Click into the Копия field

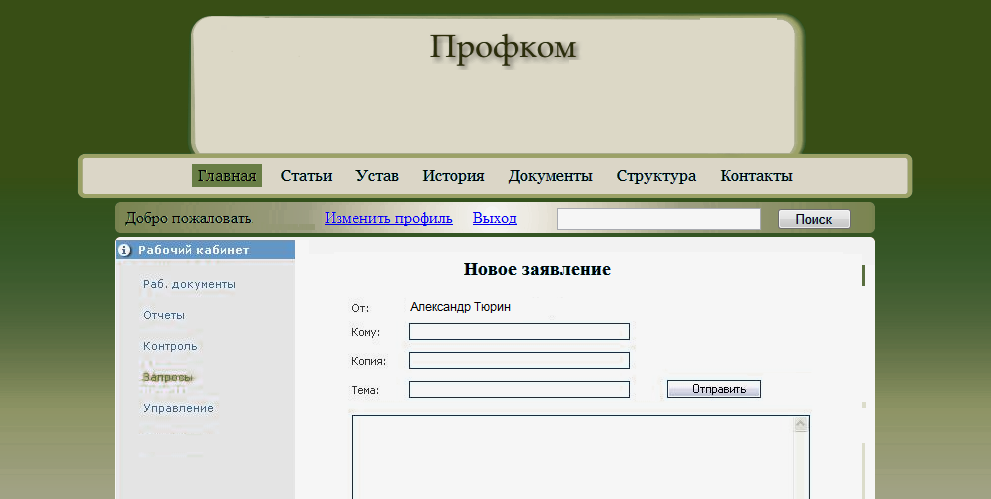pos(520,361)
